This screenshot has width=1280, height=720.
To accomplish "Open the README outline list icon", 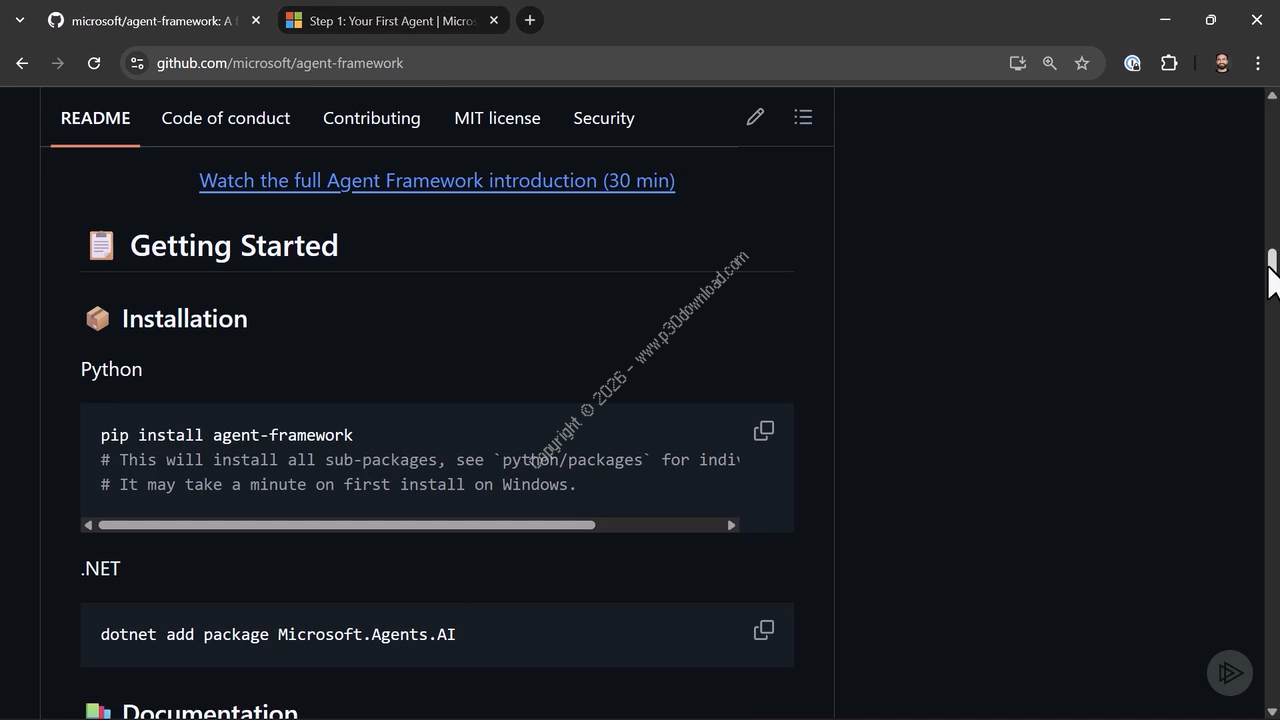I will click(803, 118).
